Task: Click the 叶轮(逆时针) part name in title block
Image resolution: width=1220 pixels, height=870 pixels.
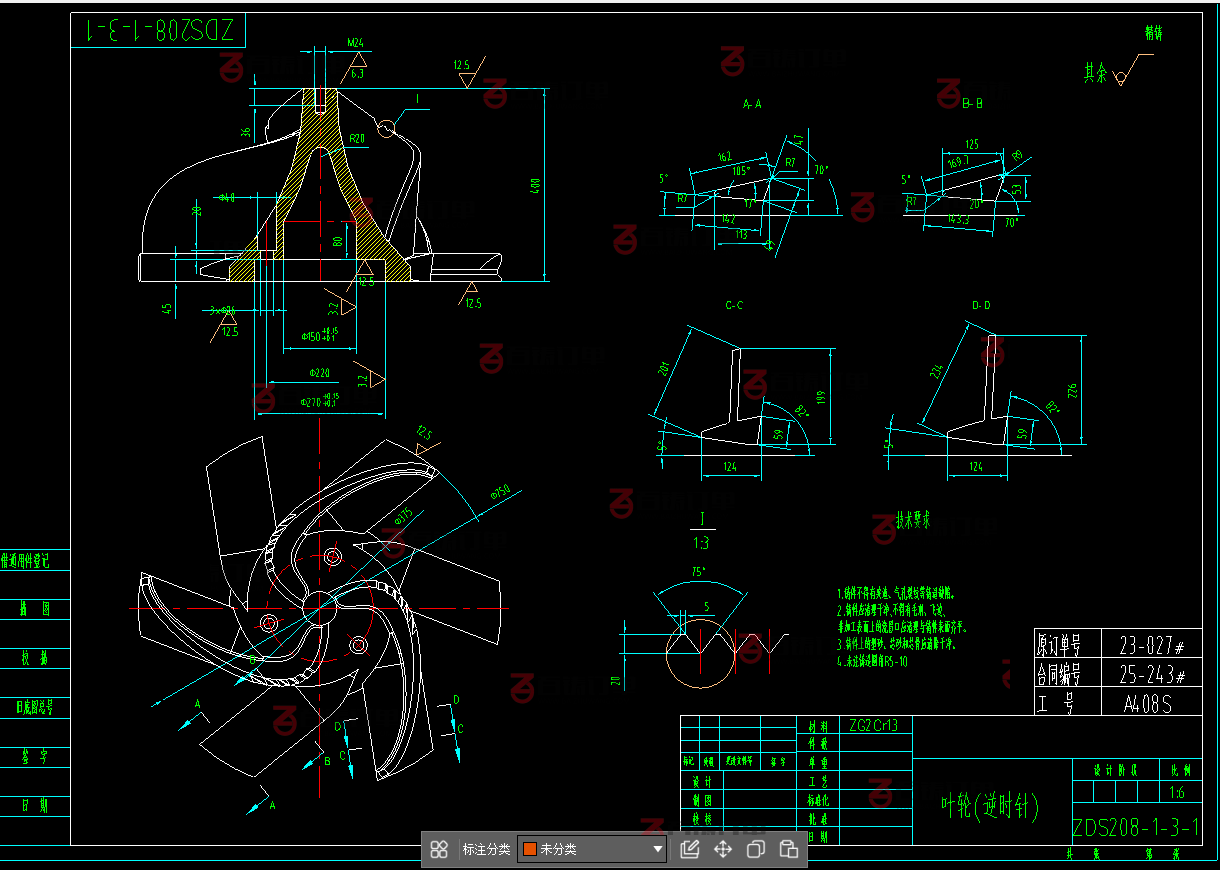Action: coord(990,805)
